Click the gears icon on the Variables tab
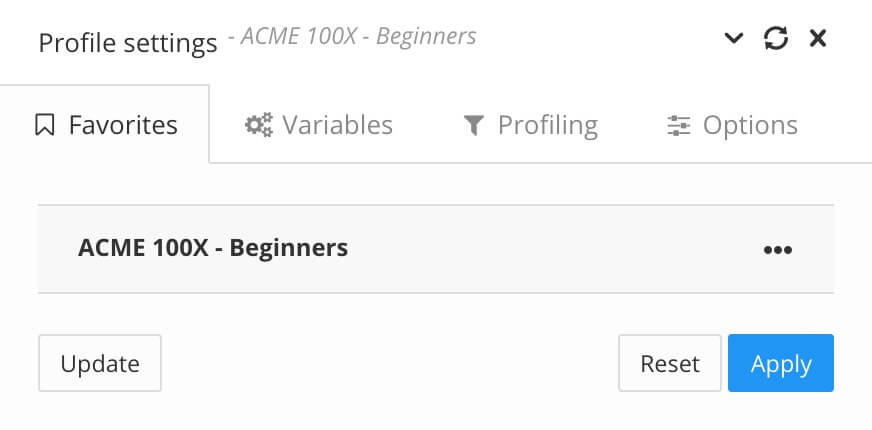This screenshot has height=430, width=872. 259,126
